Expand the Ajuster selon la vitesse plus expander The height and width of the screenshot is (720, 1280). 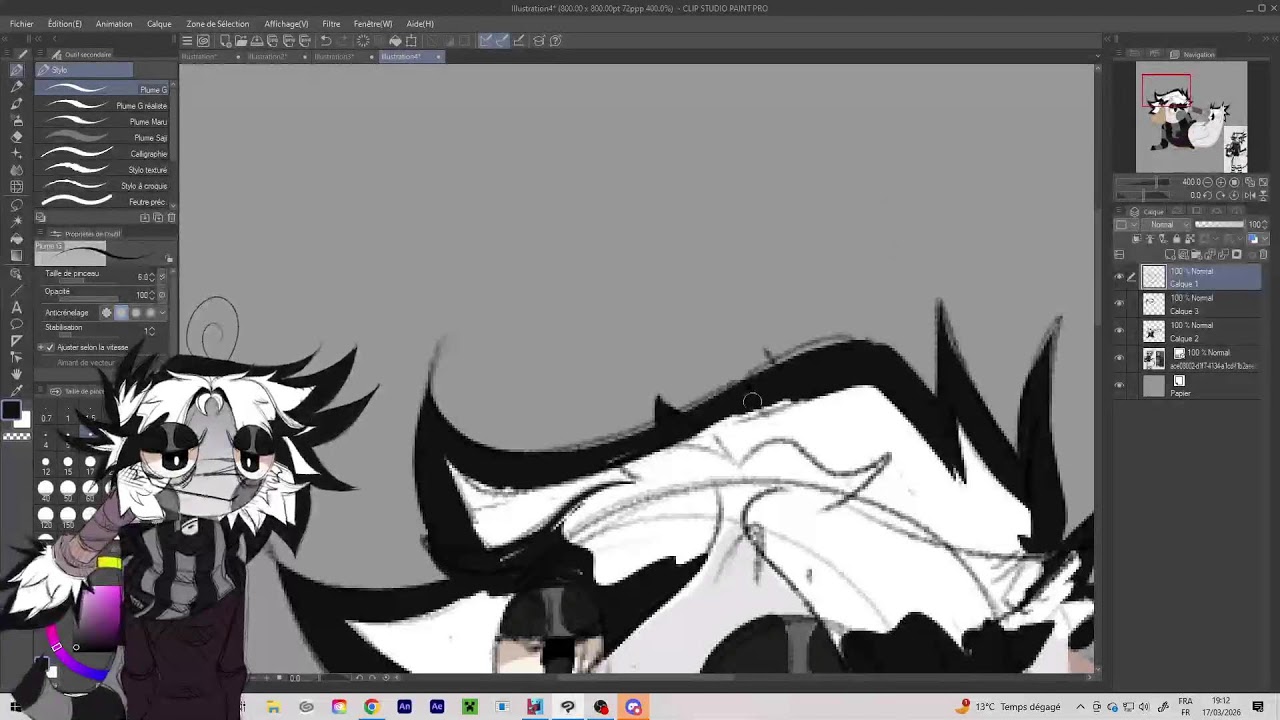pyautogui.click(x=41, y=347)
